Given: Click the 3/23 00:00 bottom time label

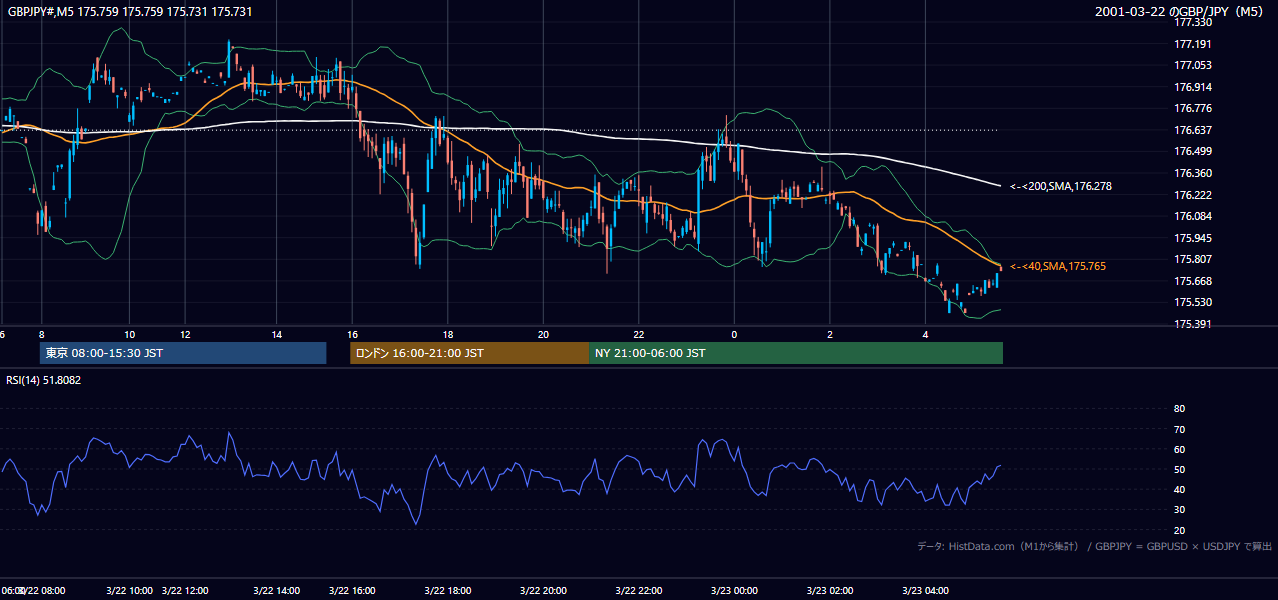Looking at the screenshot, I should coord(735,590).
